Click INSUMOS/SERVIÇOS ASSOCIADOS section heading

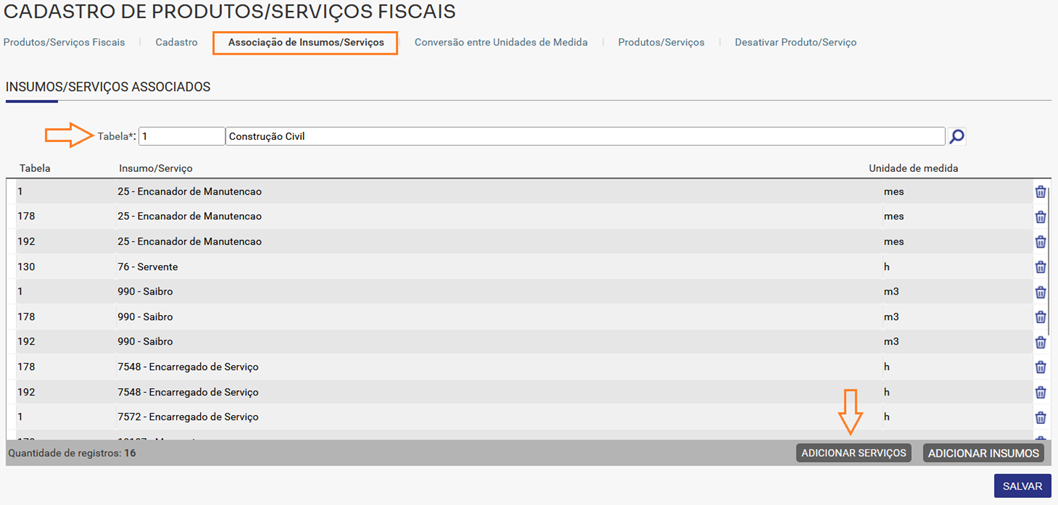point(108,87)
